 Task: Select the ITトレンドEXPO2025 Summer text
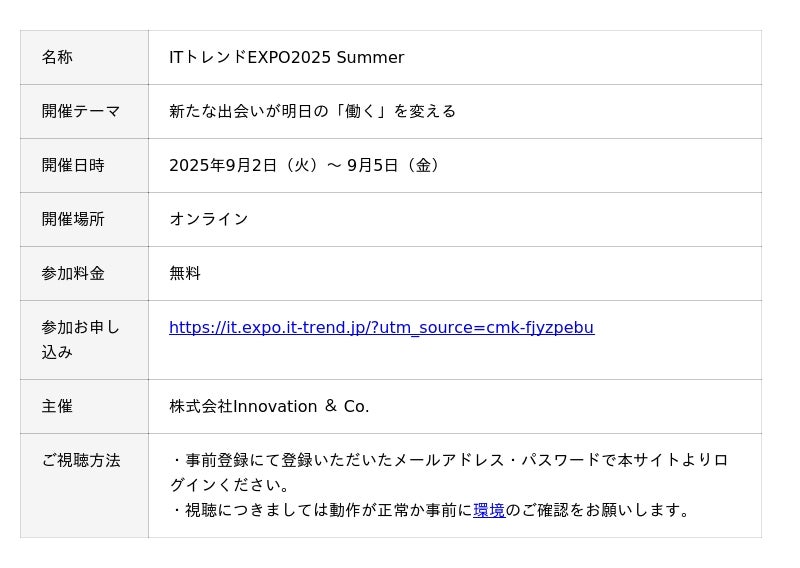[286, 58]
